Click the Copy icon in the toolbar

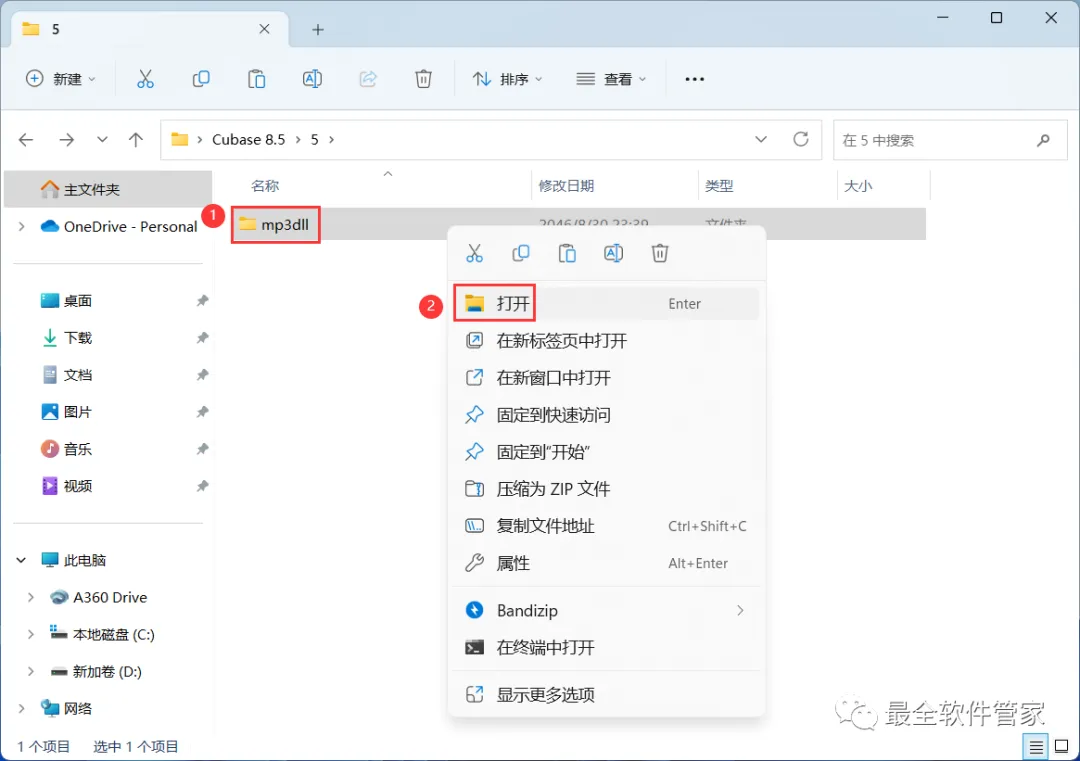(x=201, y=79)
